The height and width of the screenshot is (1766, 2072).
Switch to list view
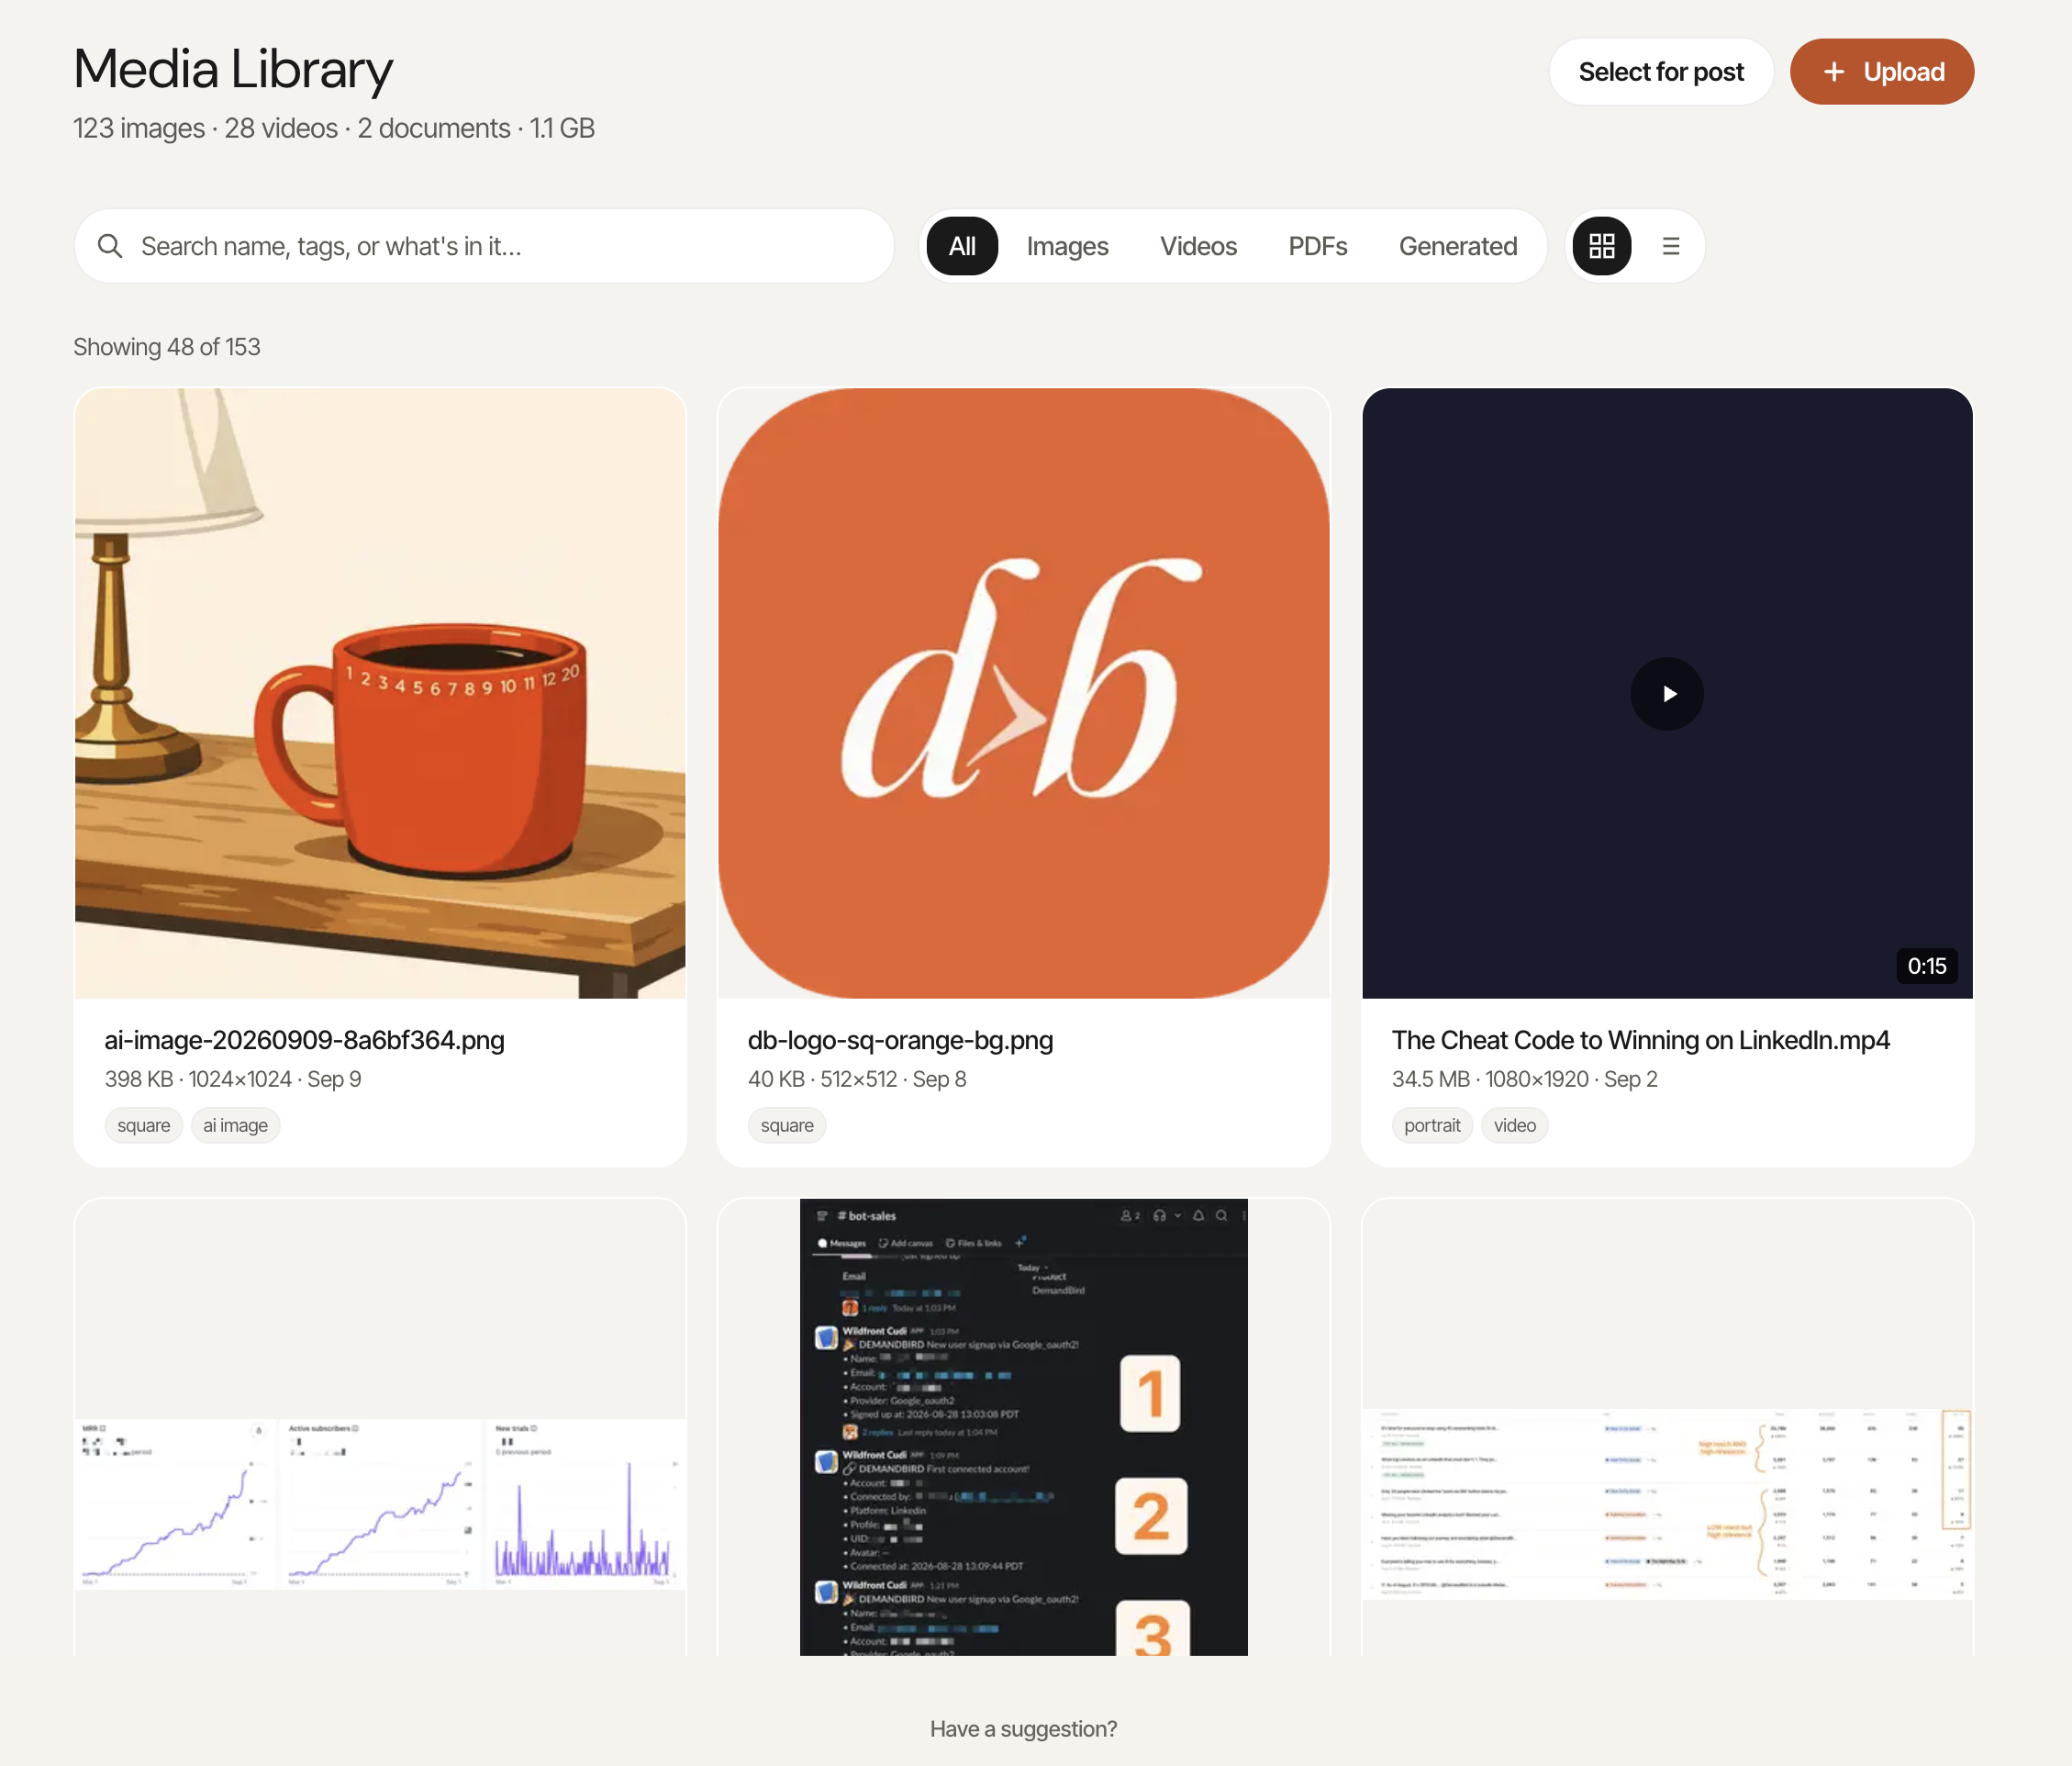coord(1670,246)
